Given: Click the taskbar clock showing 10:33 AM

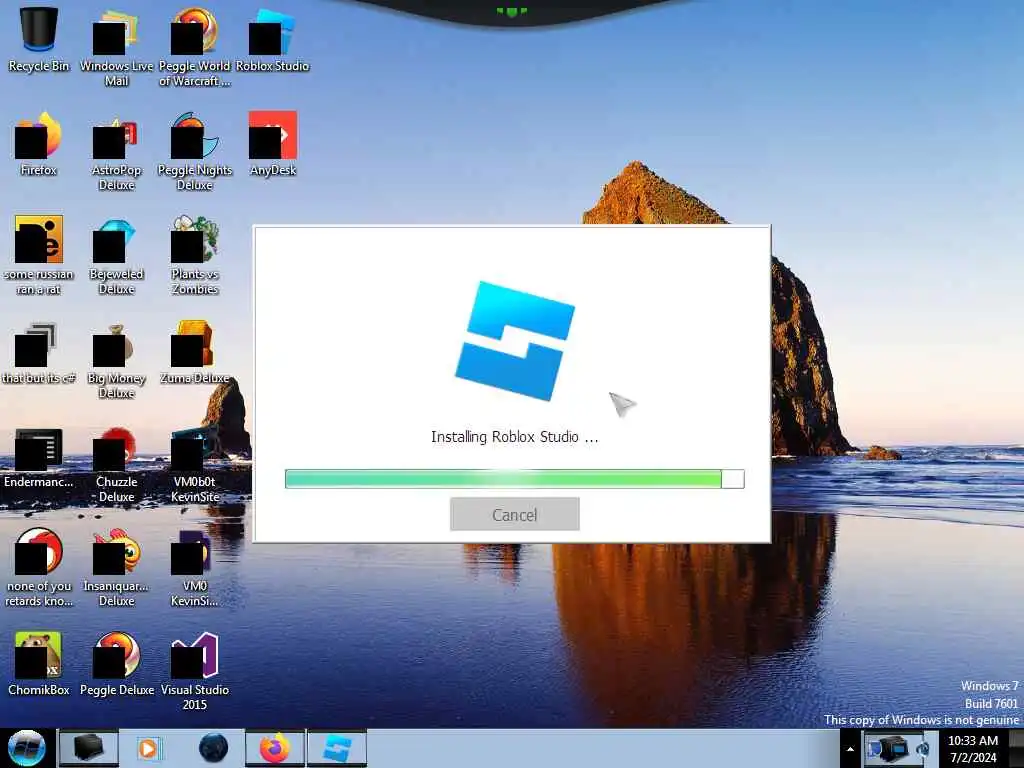Looking at the screenshot, I should point(972,749).
